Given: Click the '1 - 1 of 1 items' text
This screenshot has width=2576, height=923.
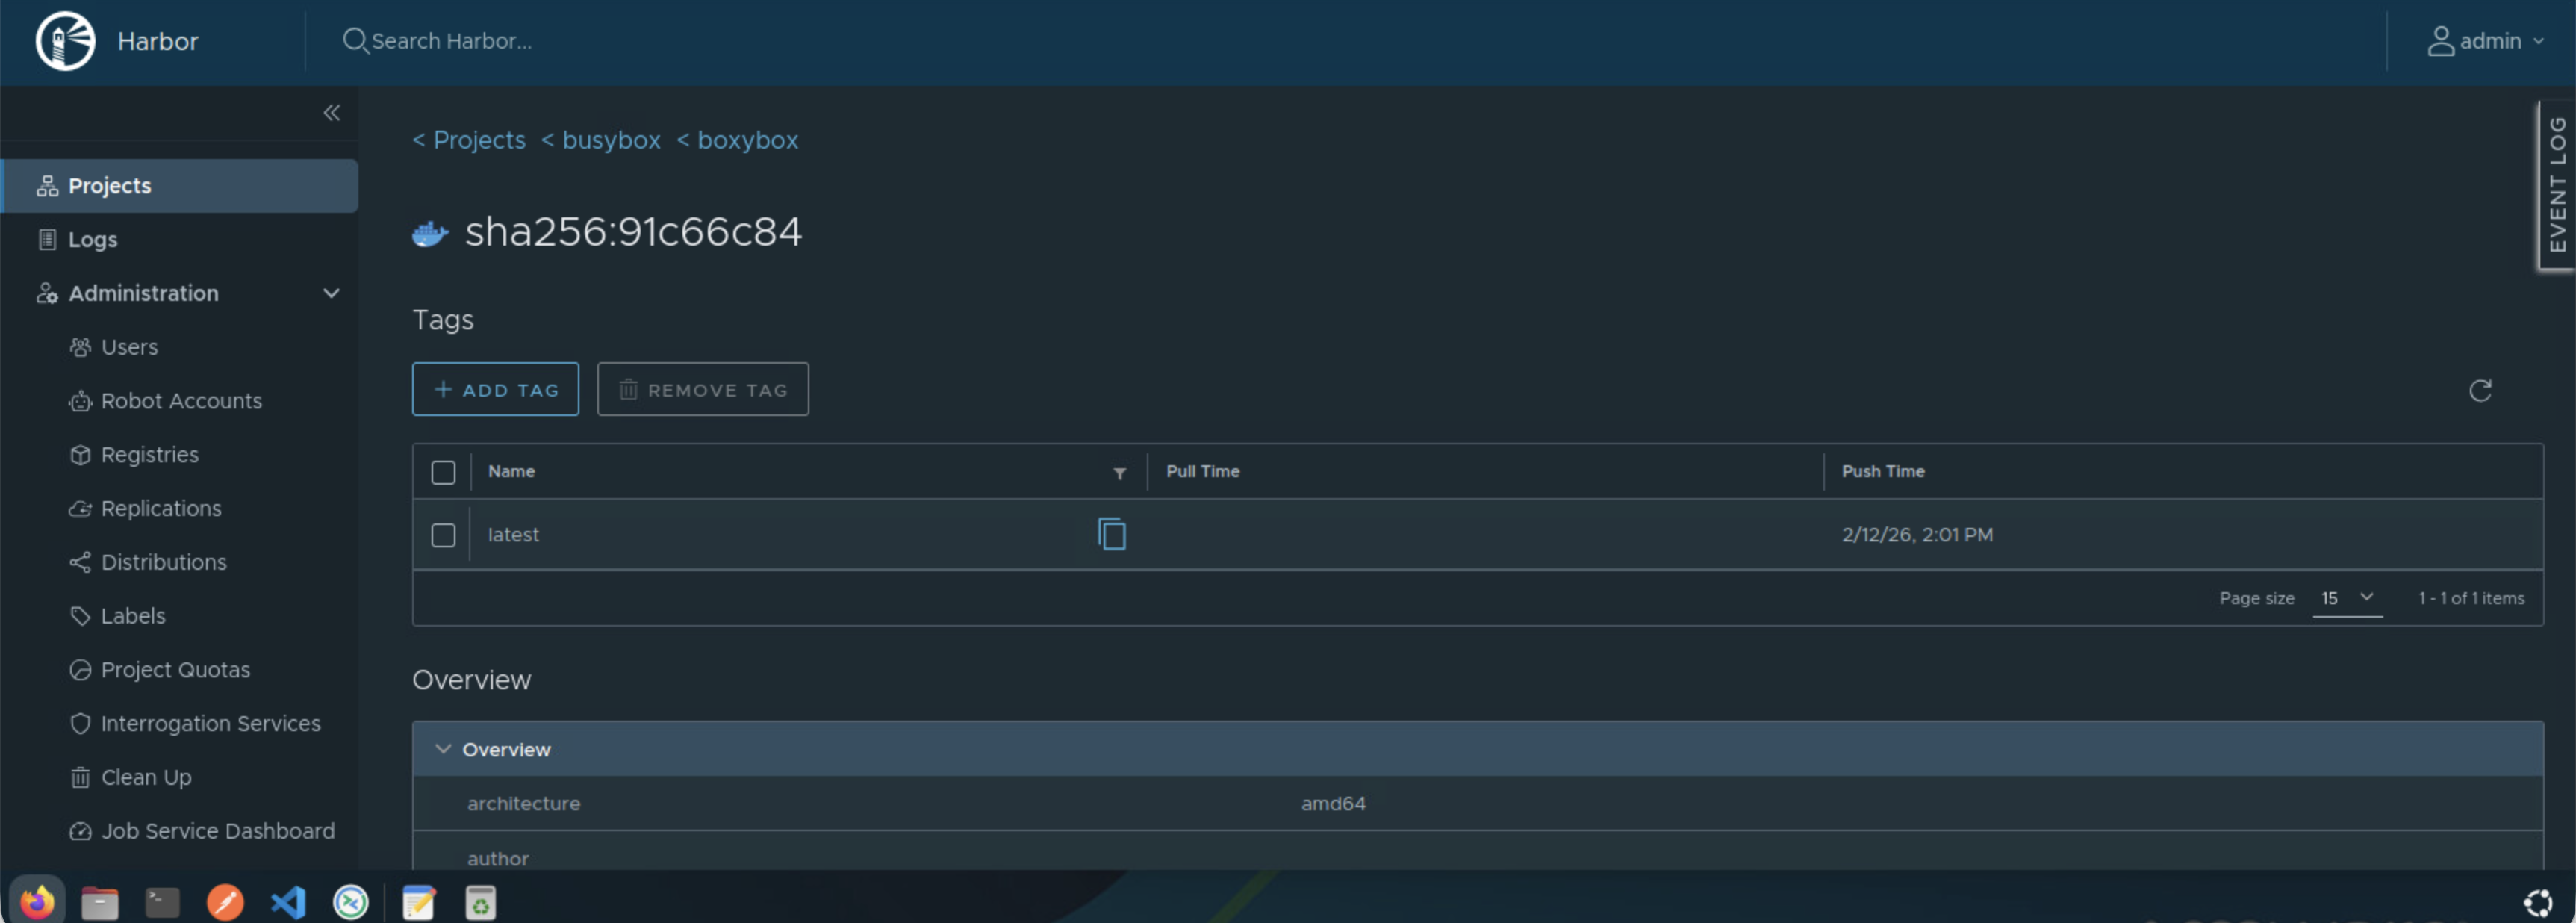Looking at the screenshot, I should pos(2471,598).
